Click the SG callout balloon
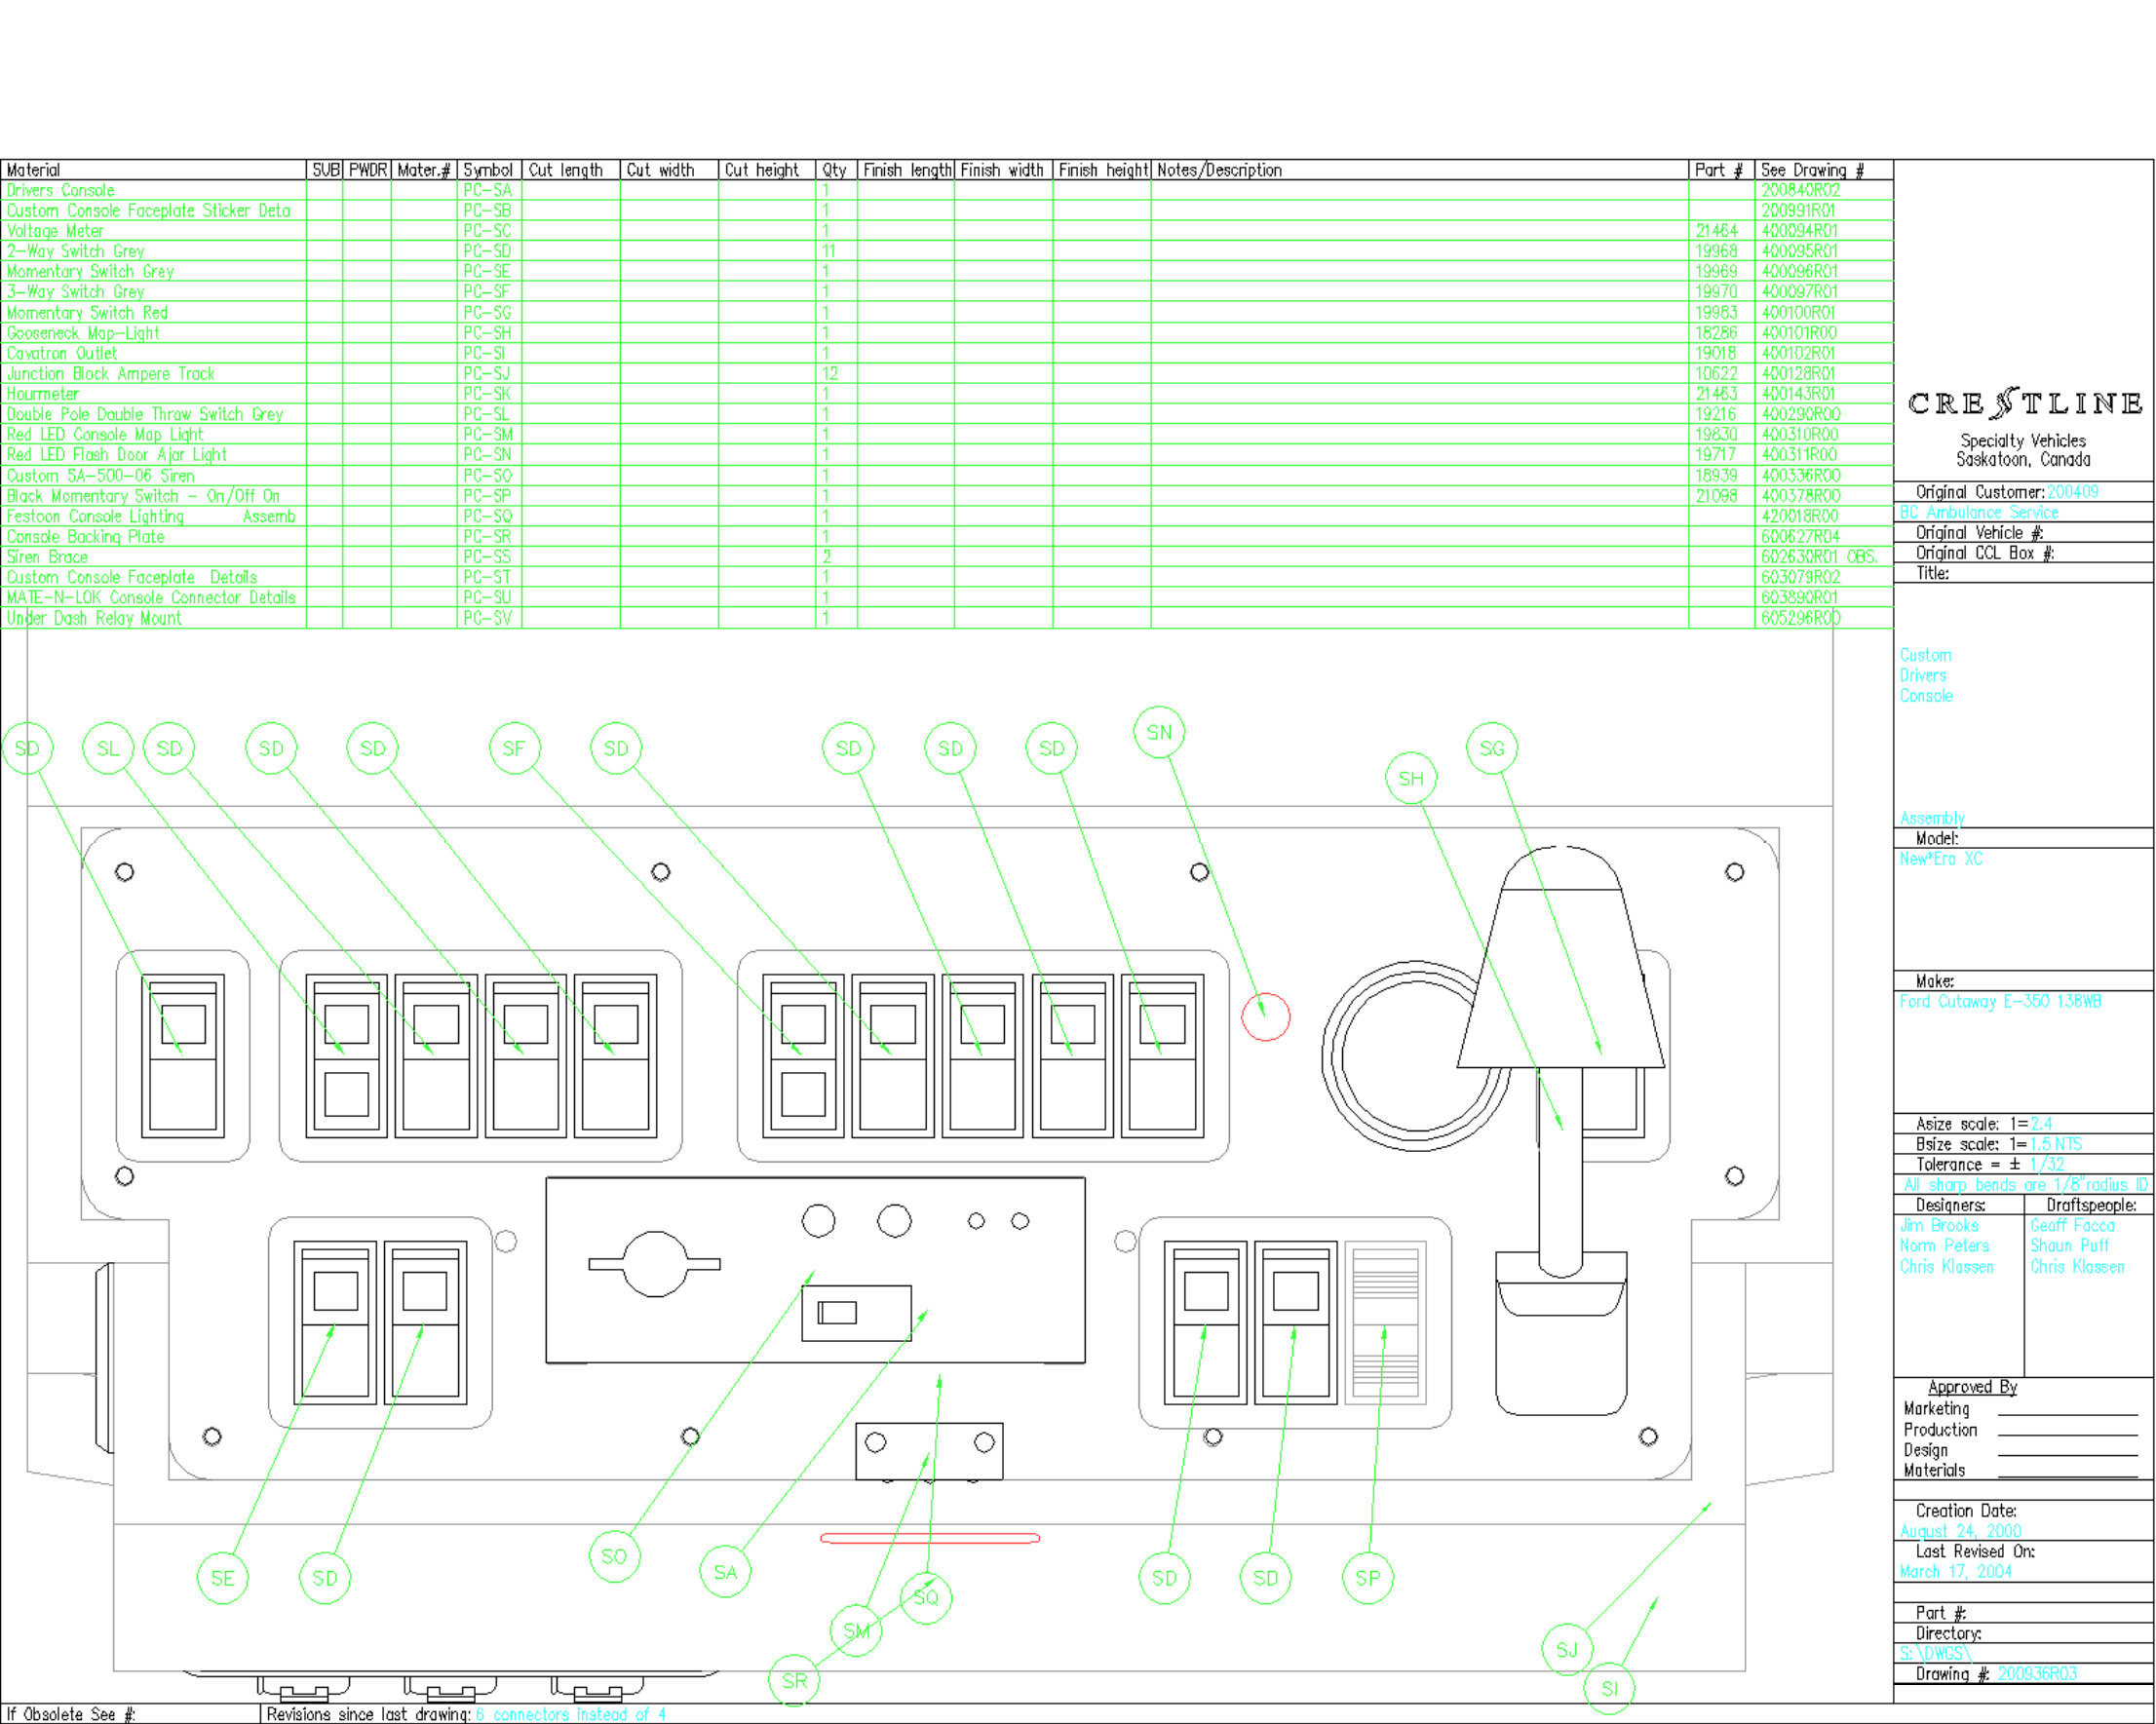Viewport: 2156px width, 1724px height. tap(1491, 748)
